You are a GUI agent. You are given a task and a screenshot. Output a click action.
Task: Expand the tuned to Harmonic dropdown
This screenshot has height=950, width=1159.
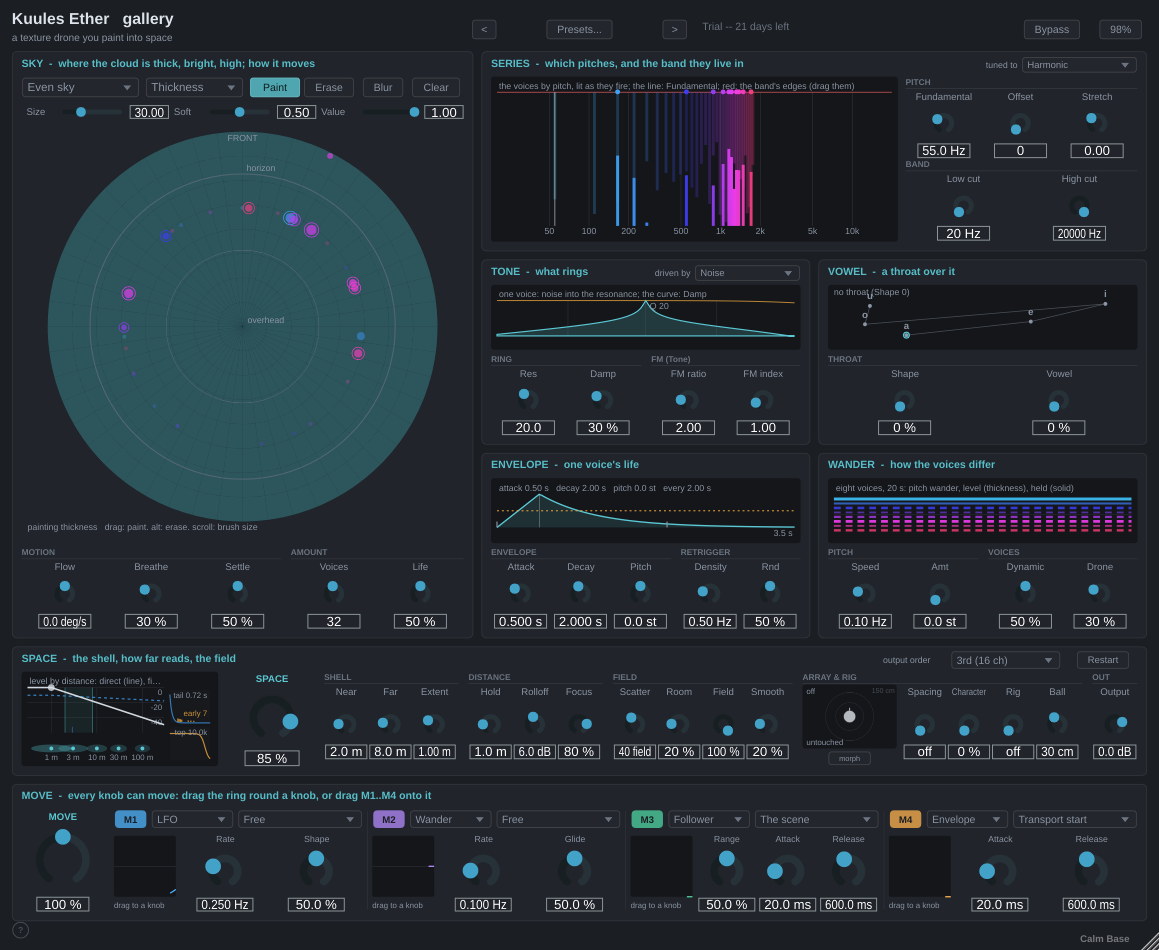[1079, 65]
